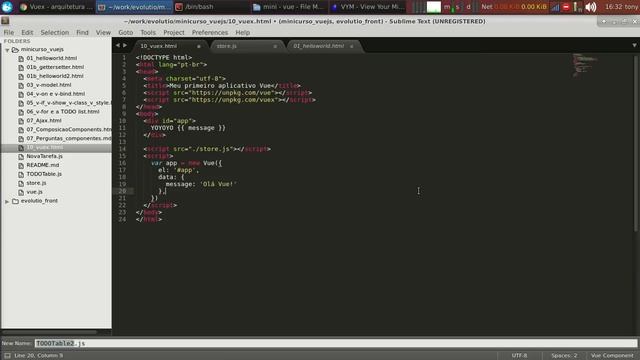
Task: Open the Help menu
Action: [242, 32]
